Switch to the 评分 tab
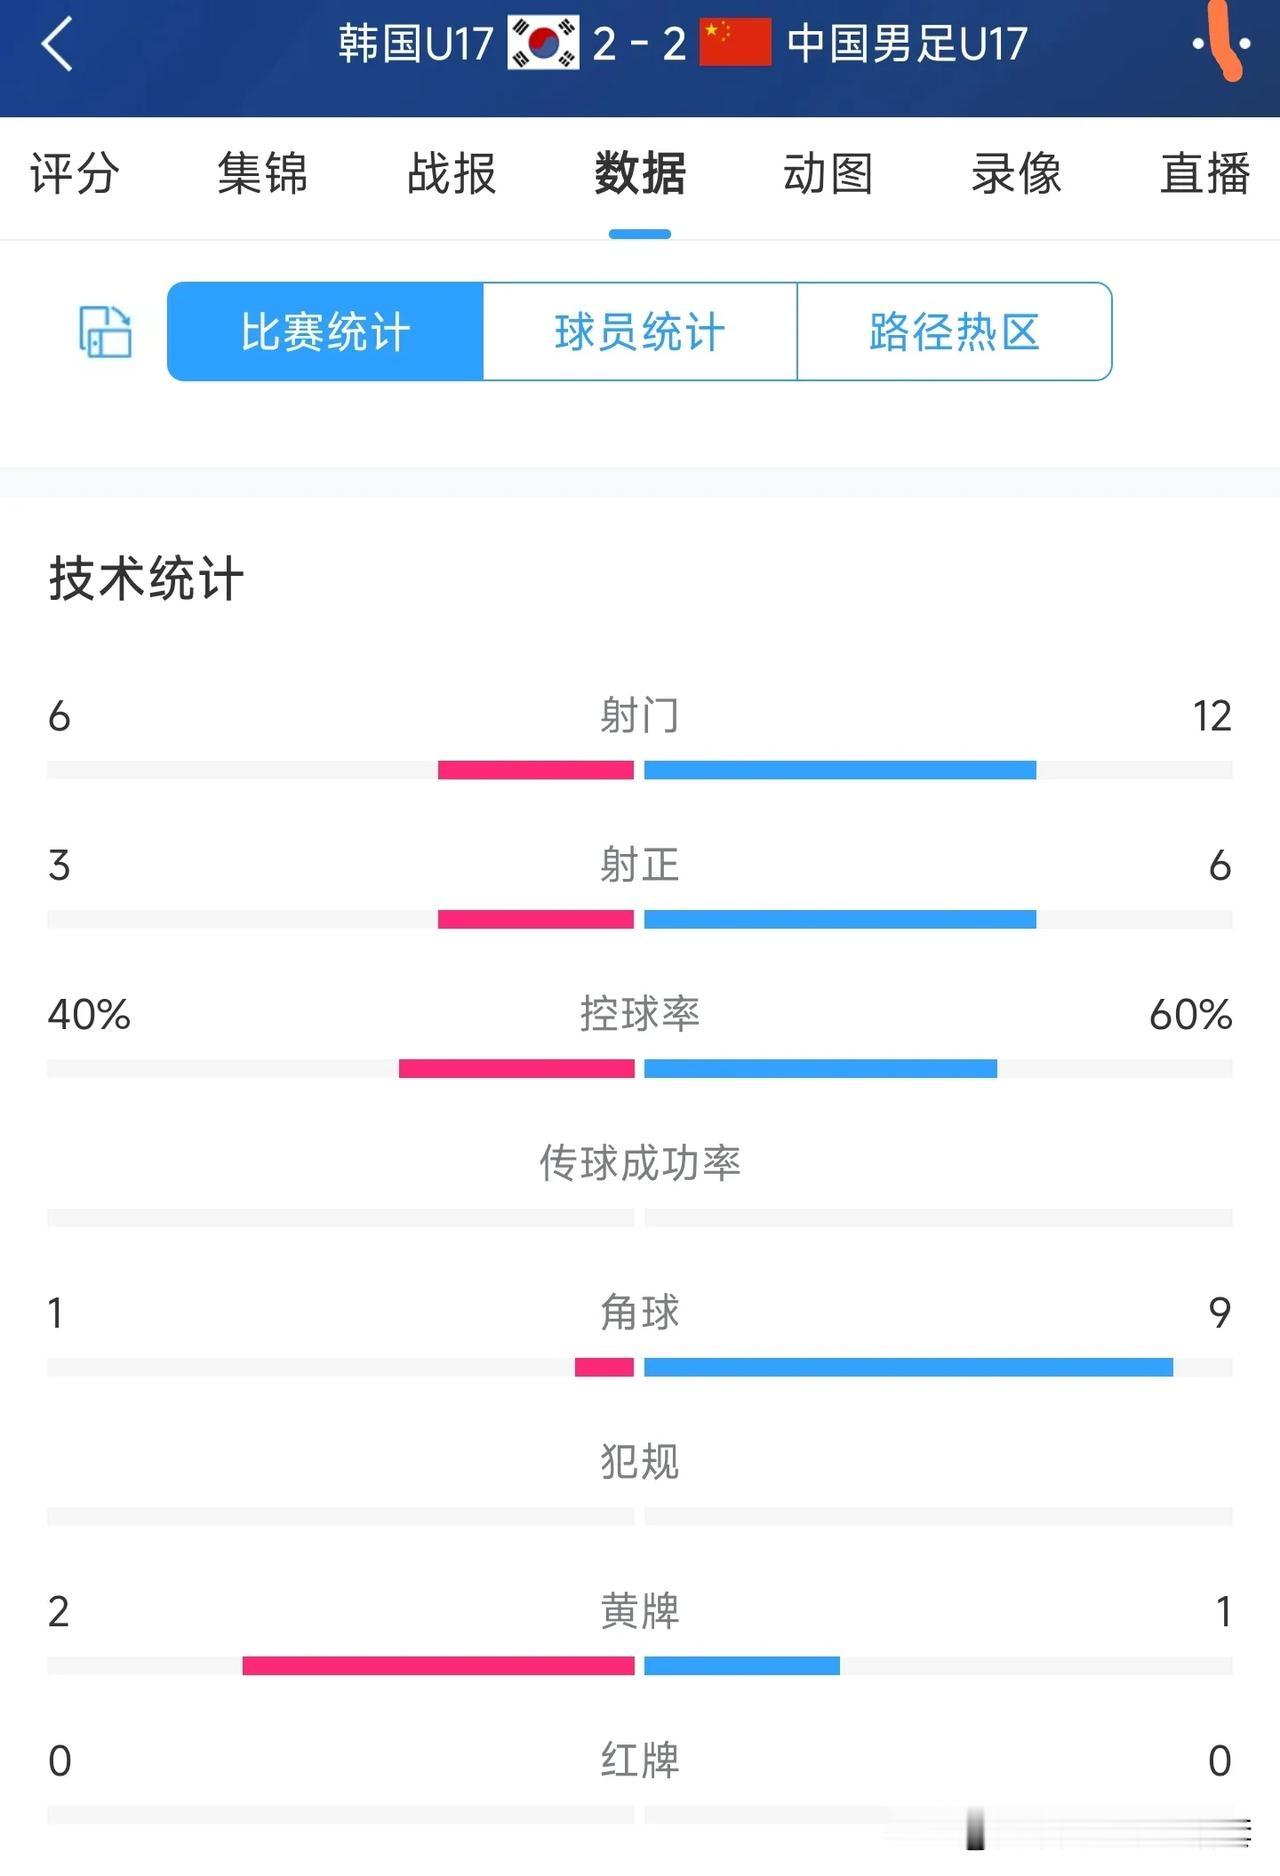 [75, 174]
